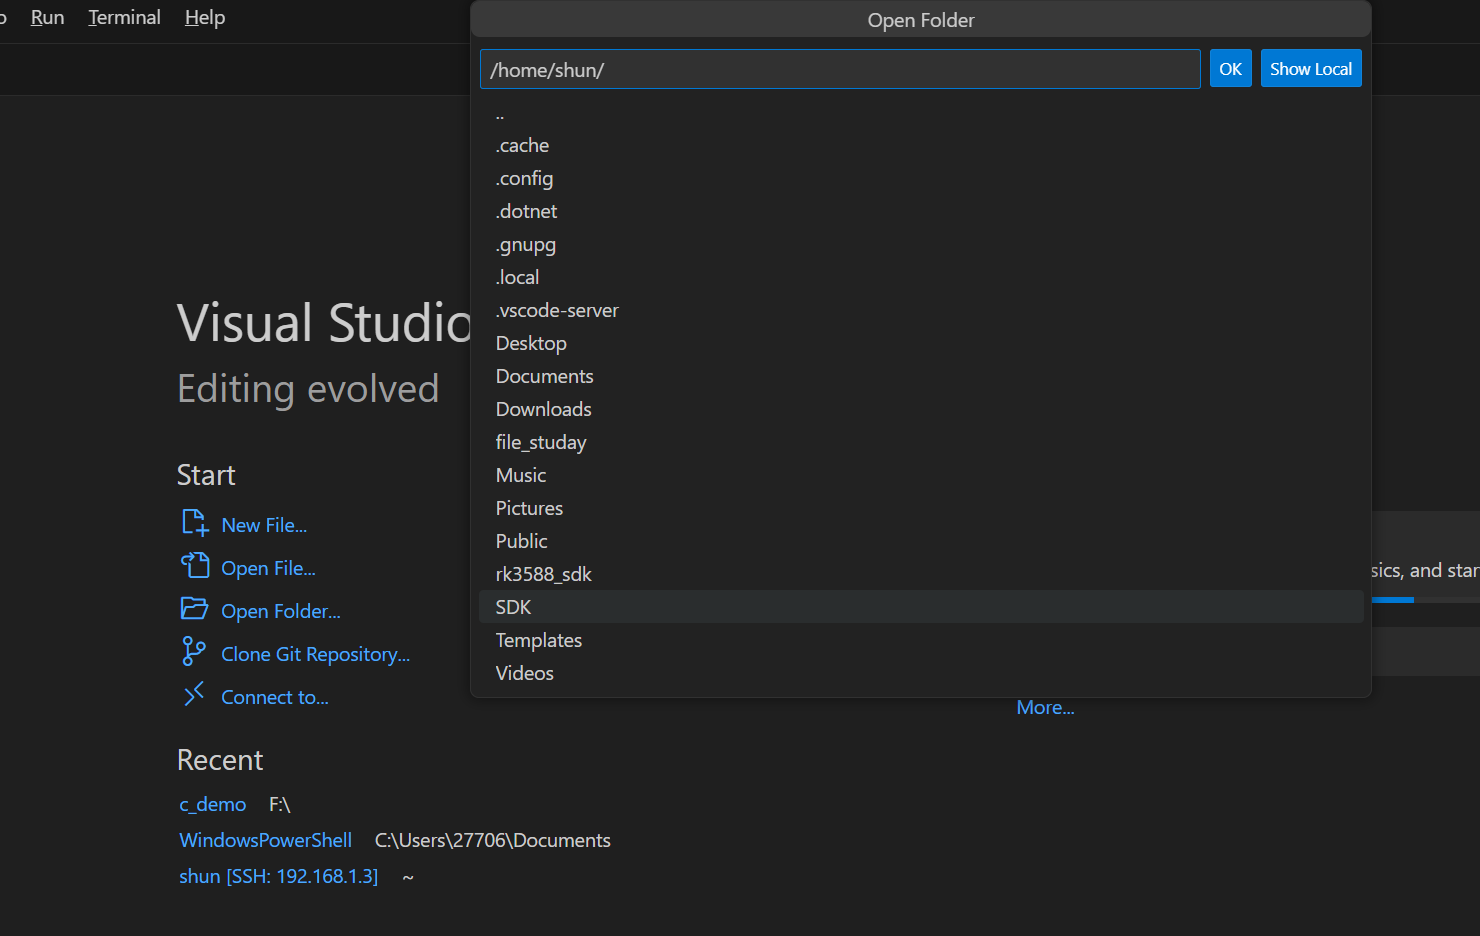Screen dimensions: 1480x936
Task: Select the Templates folder
Action: 921,640
